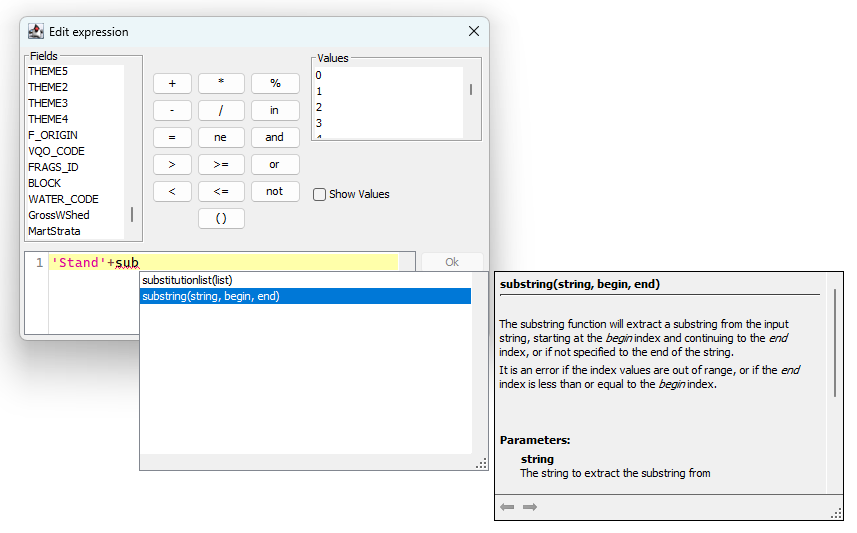
Task: Select substitutionlist(list) autocomplete suggestion
Action: coord(305,280)
